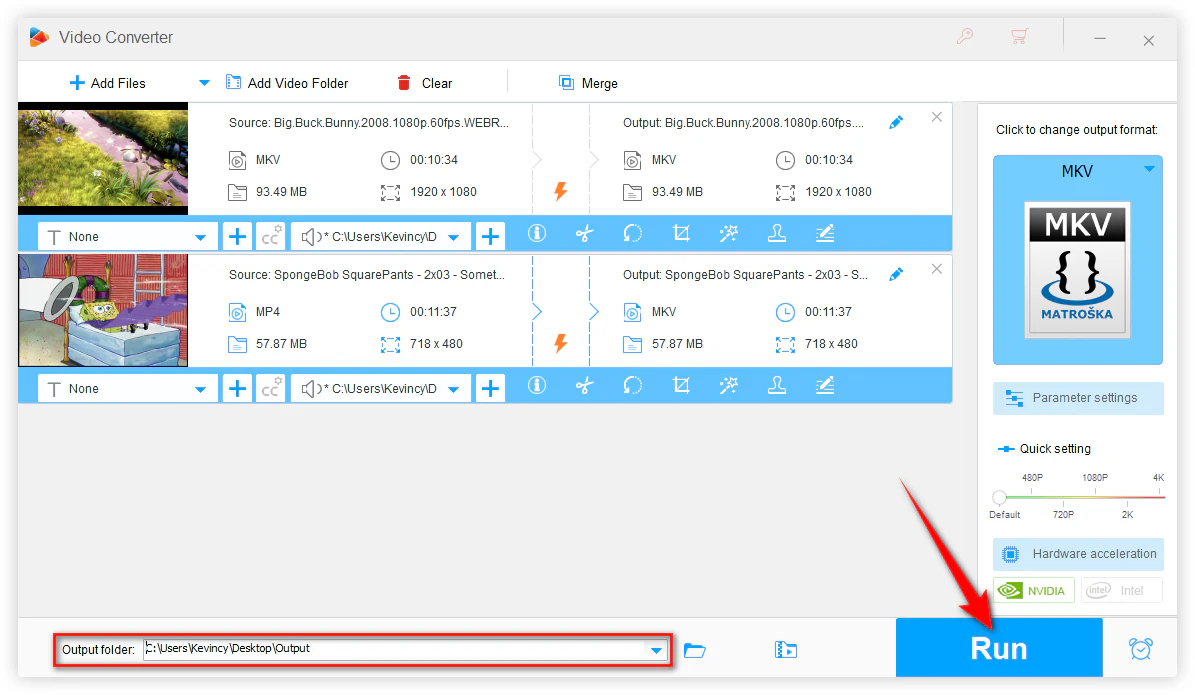Image resolution: width=1195 pixels, height=695 pixels.
Task: Open the magic wand effects for Big Buck Bunny
Action: [x=728, y=234]
